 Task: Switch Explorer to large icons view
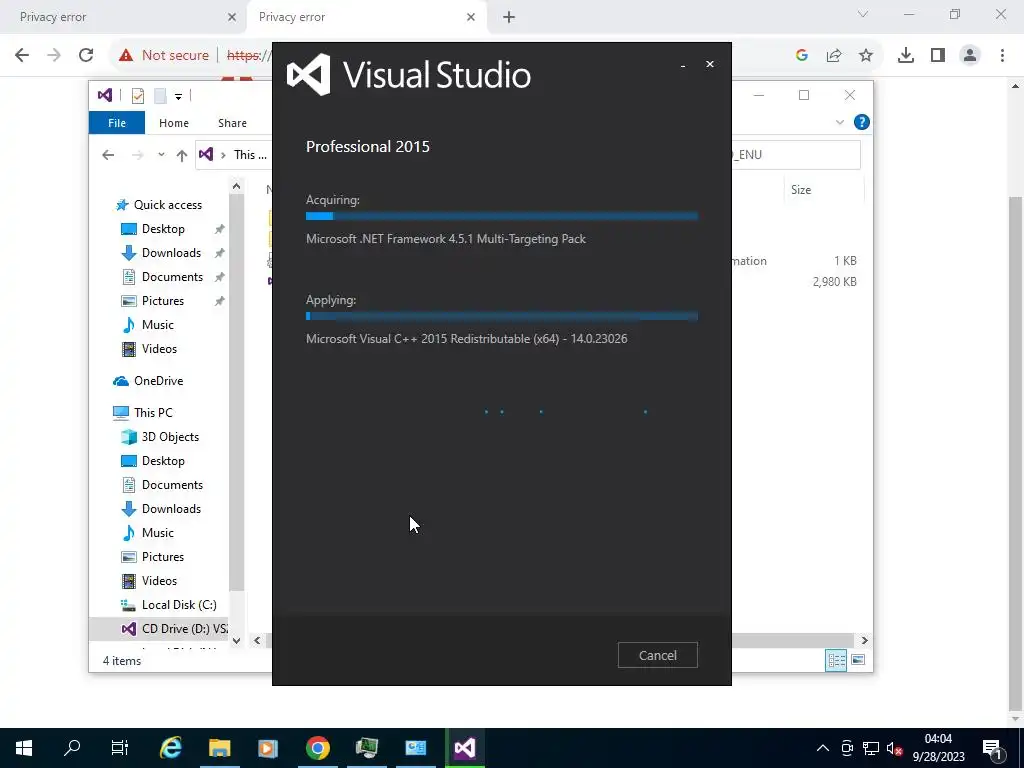[x=858, y=660]
